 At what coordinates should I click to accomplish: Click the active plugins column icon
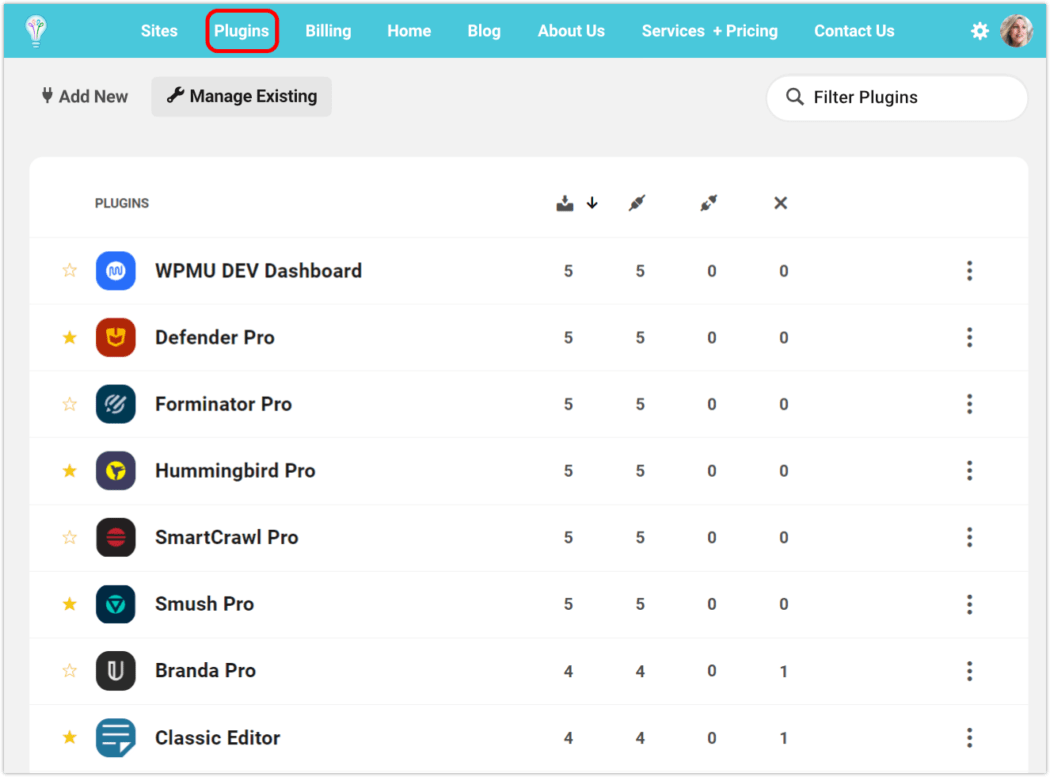click(637, 203)
